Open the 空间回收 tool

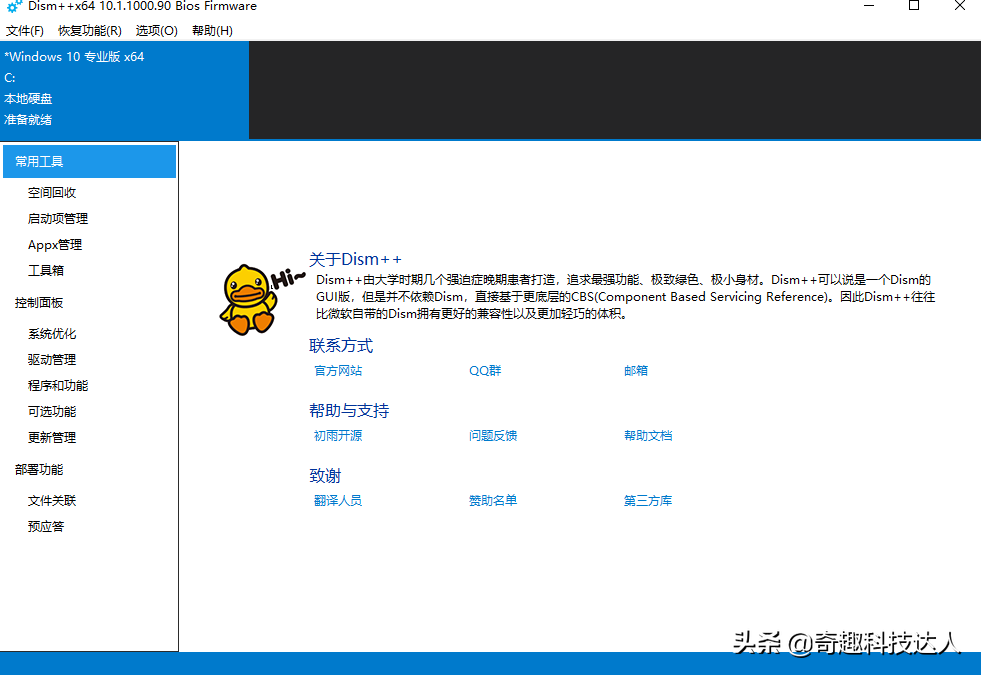tap(55, 192)
